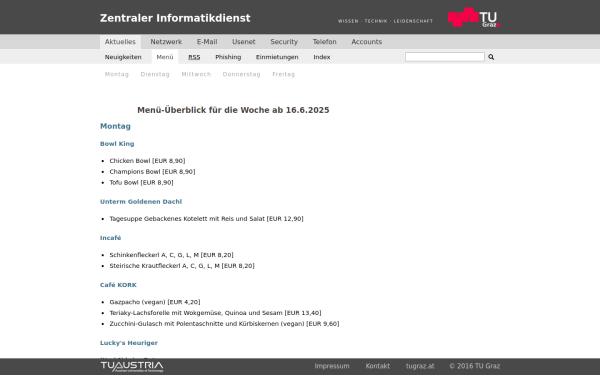The image size is (600, 375).
Task: Open the Netzwerk main tab
Action: point(166,42)
